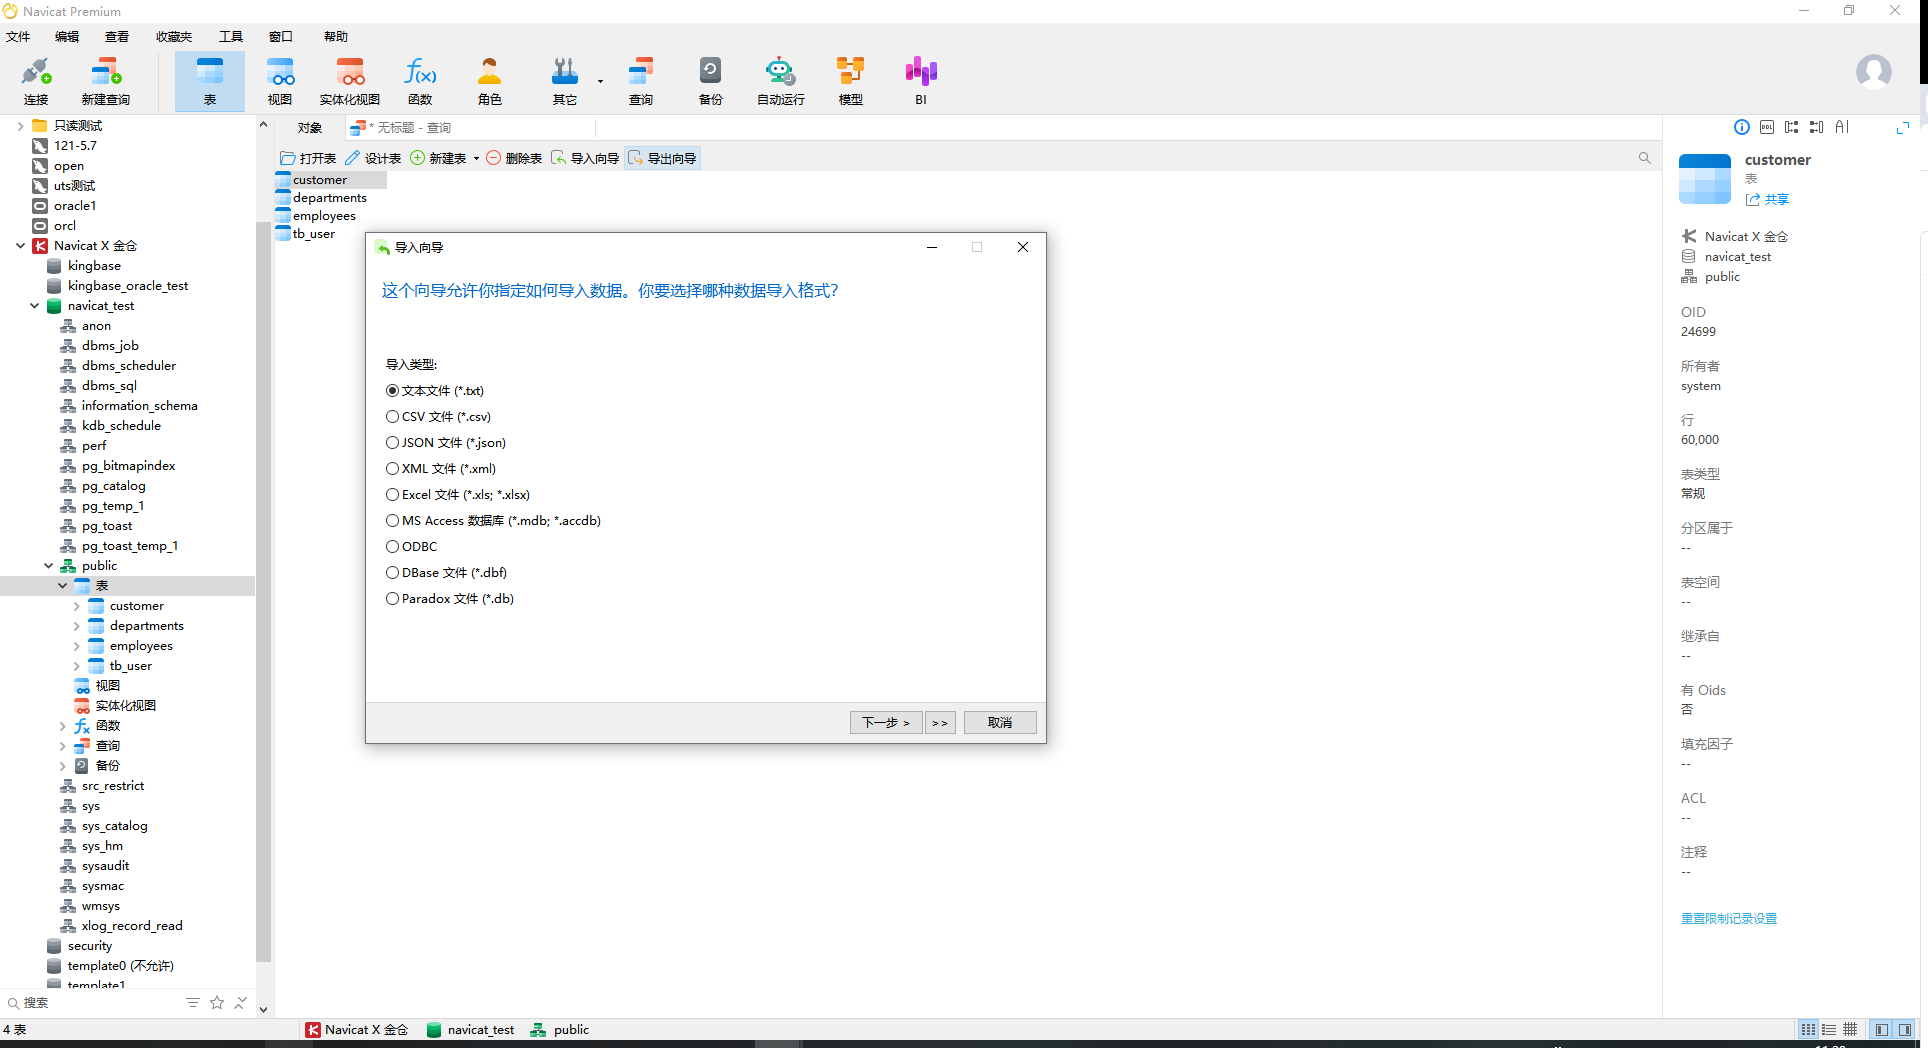Expand the 只读测试 folder in tree

coord(20,126)
